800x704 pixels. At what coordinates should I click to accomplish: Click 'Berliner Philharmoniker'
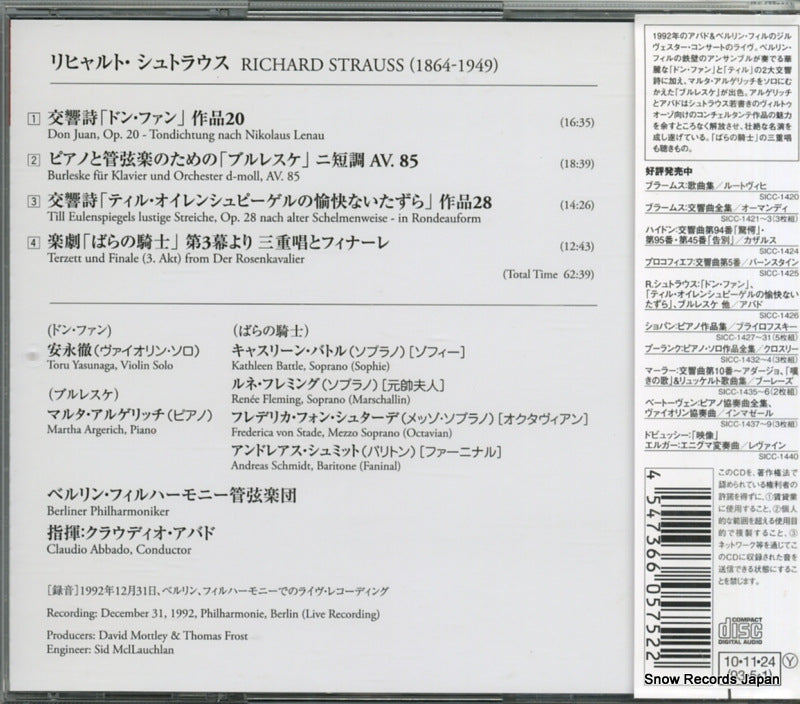tap(108, 511)
